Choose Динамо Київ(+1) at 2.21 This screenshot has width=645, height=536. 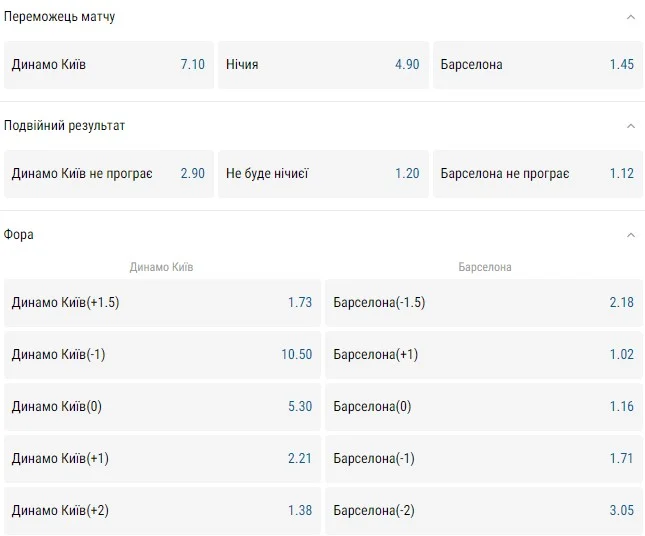coord(162,459)
